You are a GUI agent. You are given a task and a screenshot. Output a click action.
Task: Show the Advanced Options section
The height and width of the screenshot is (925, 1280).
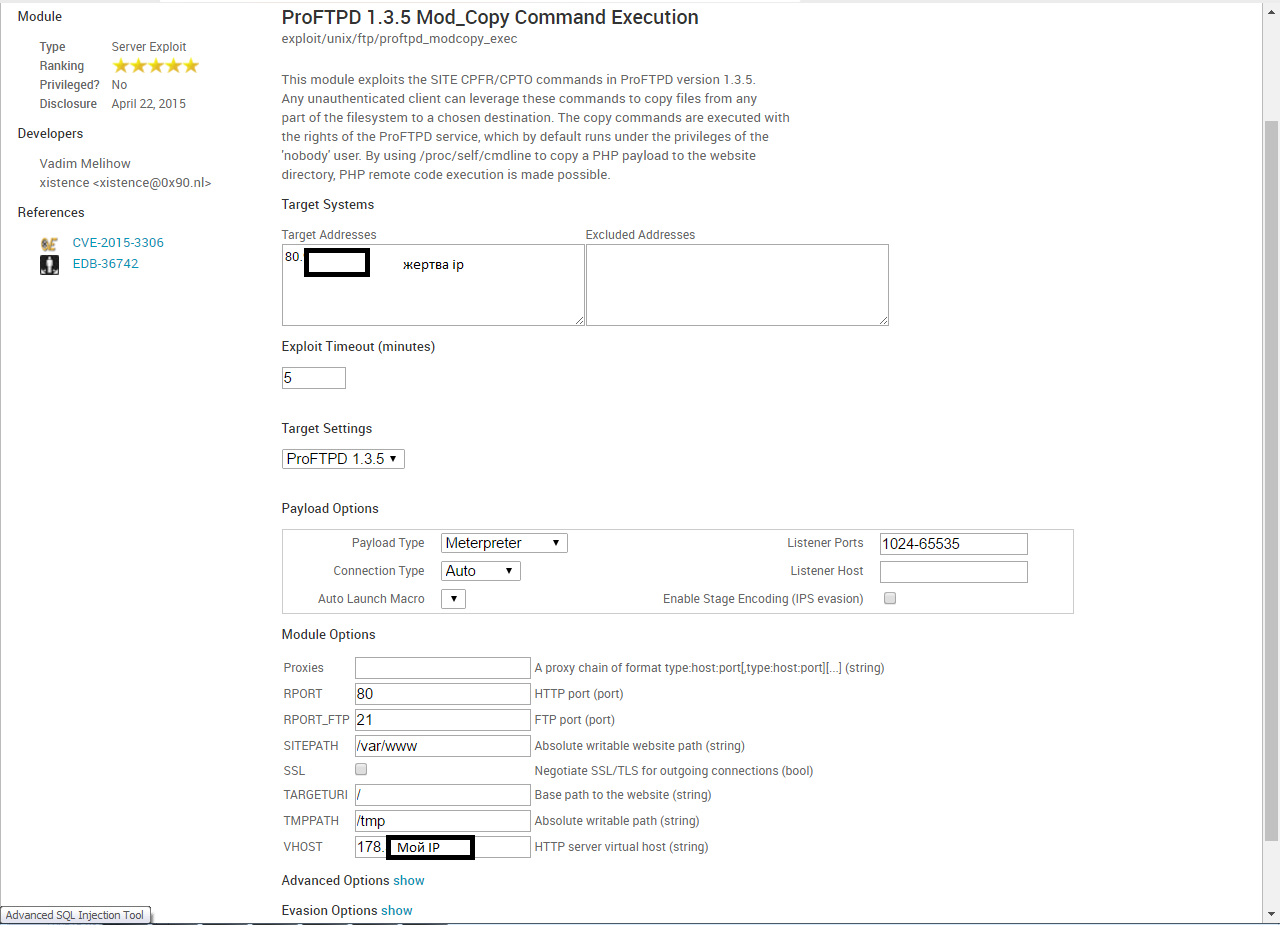click(x=408, y=881)
